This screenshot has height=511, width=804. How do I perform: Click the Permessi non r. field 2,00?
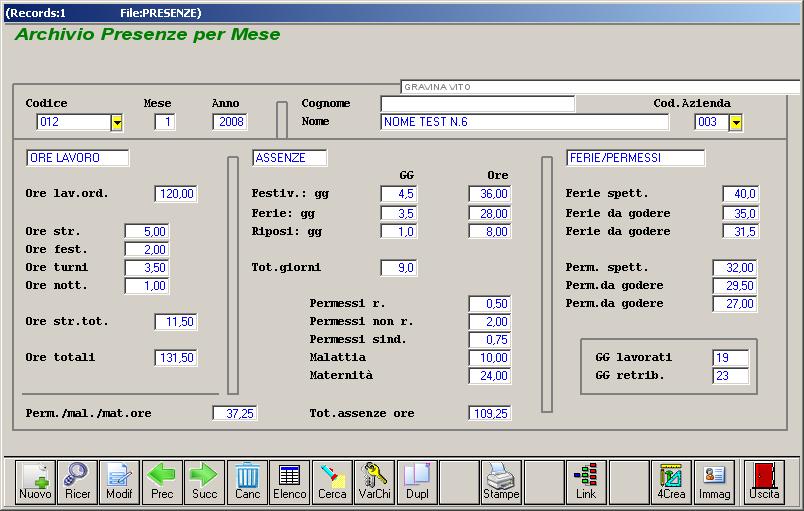[490, 322]
